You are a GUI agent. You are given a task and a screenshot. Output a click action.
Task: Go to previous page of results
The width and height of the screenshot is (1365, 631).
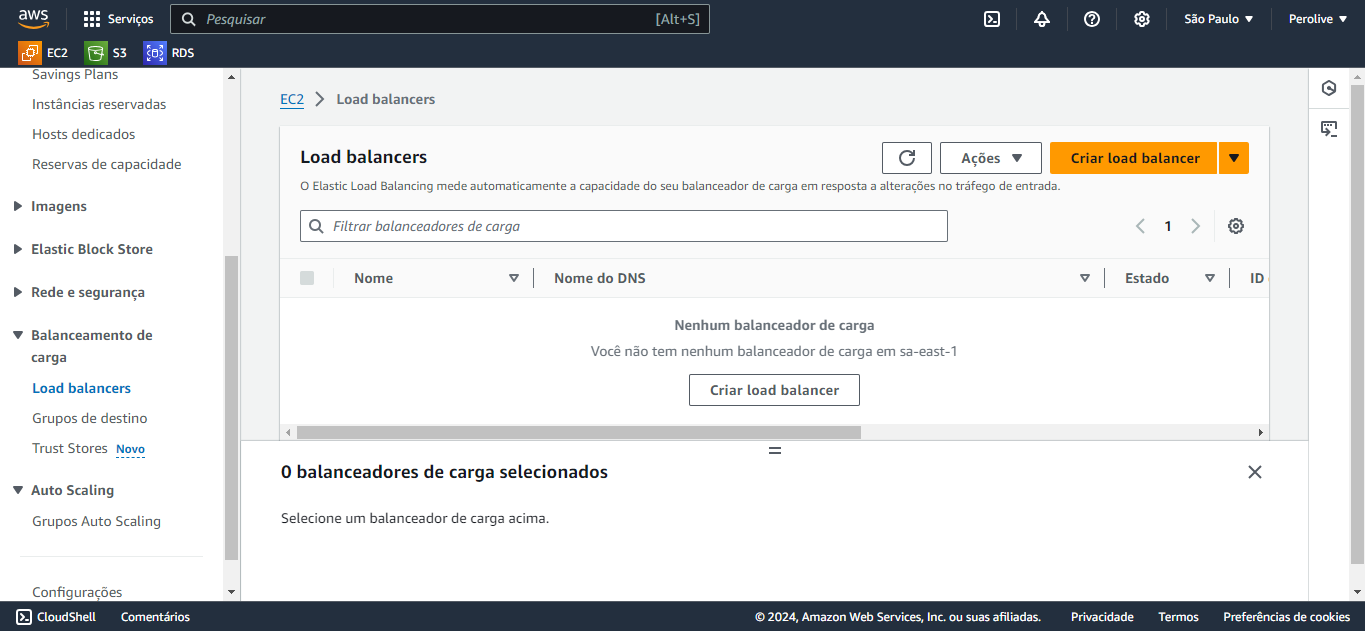(x=1140, y=226)
